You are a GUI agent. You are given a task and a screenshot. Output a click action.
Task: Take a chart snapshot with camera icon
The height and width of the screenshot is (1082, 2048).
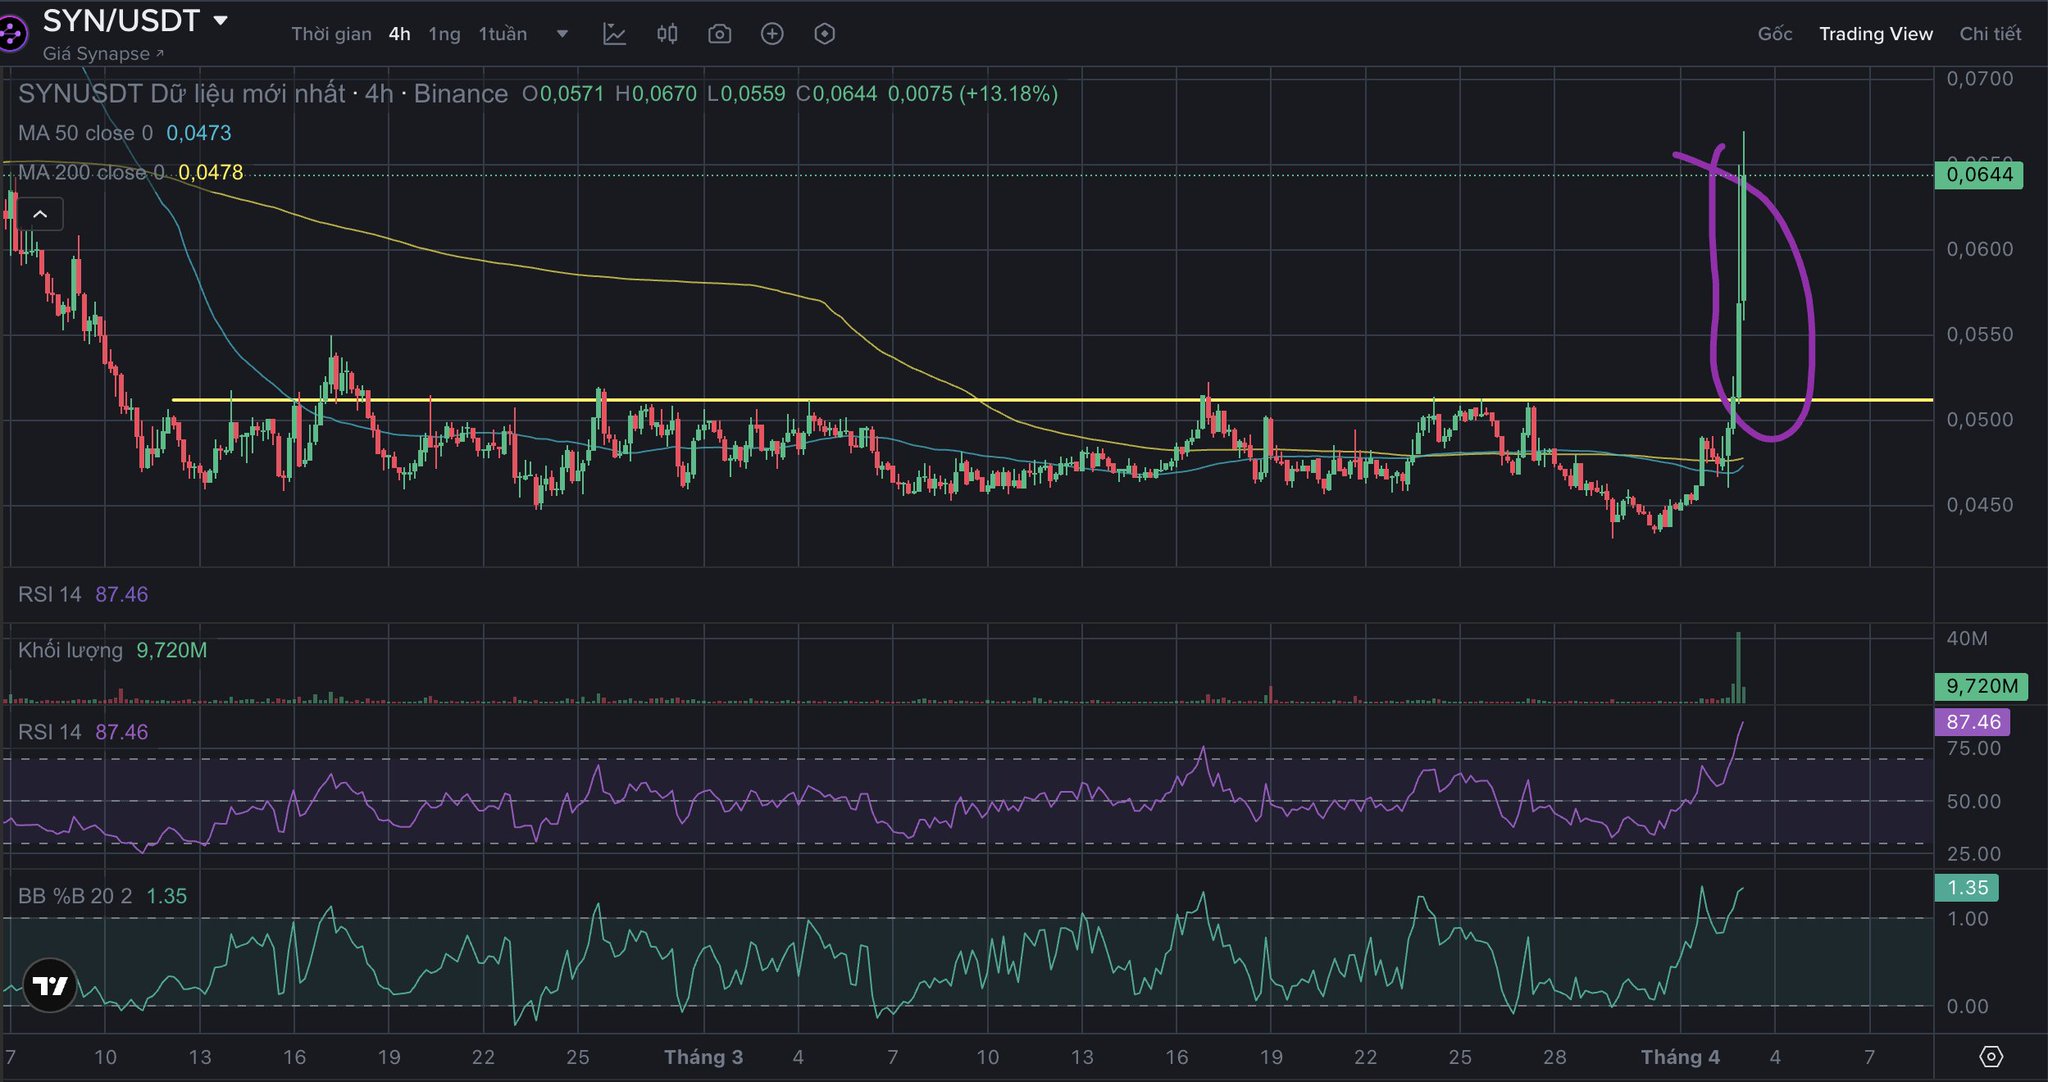coord(719,34)
